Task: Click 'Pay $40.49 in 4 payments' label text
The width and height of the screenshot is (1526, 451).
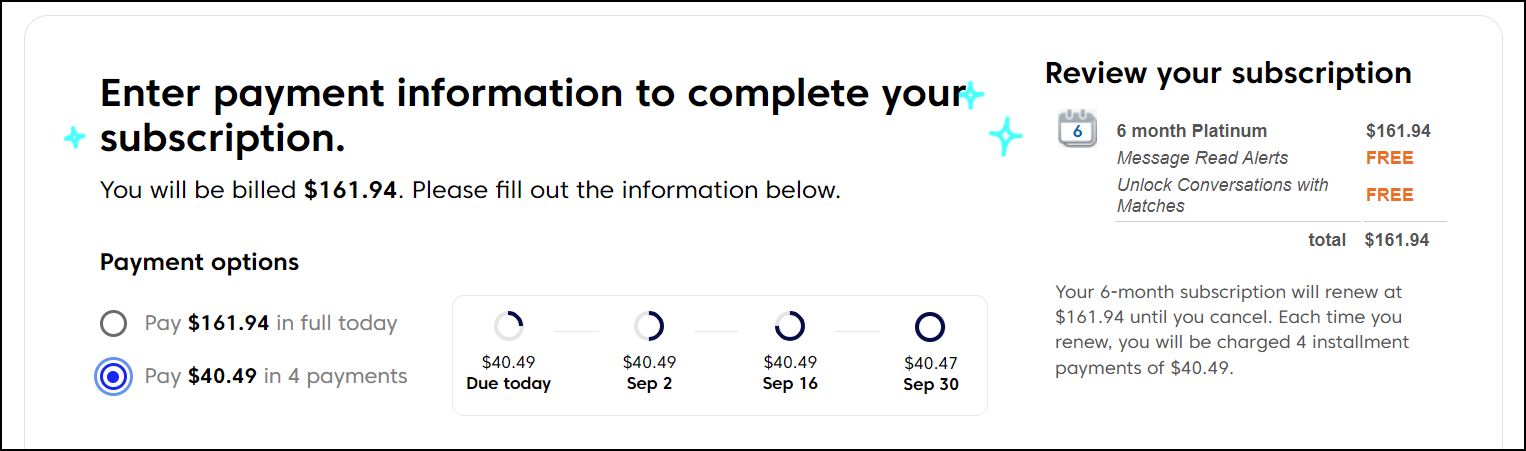Action: (276, 377)
